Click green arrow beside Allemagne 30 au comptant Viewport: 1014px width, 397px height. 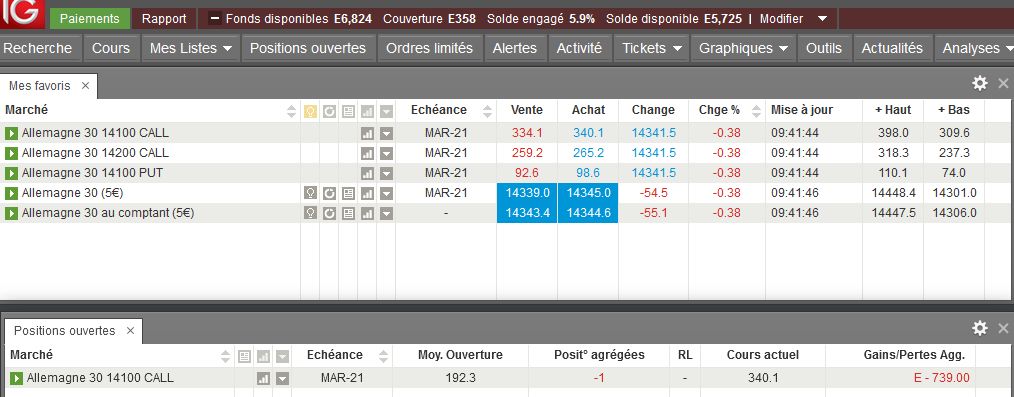click(11, 213)
